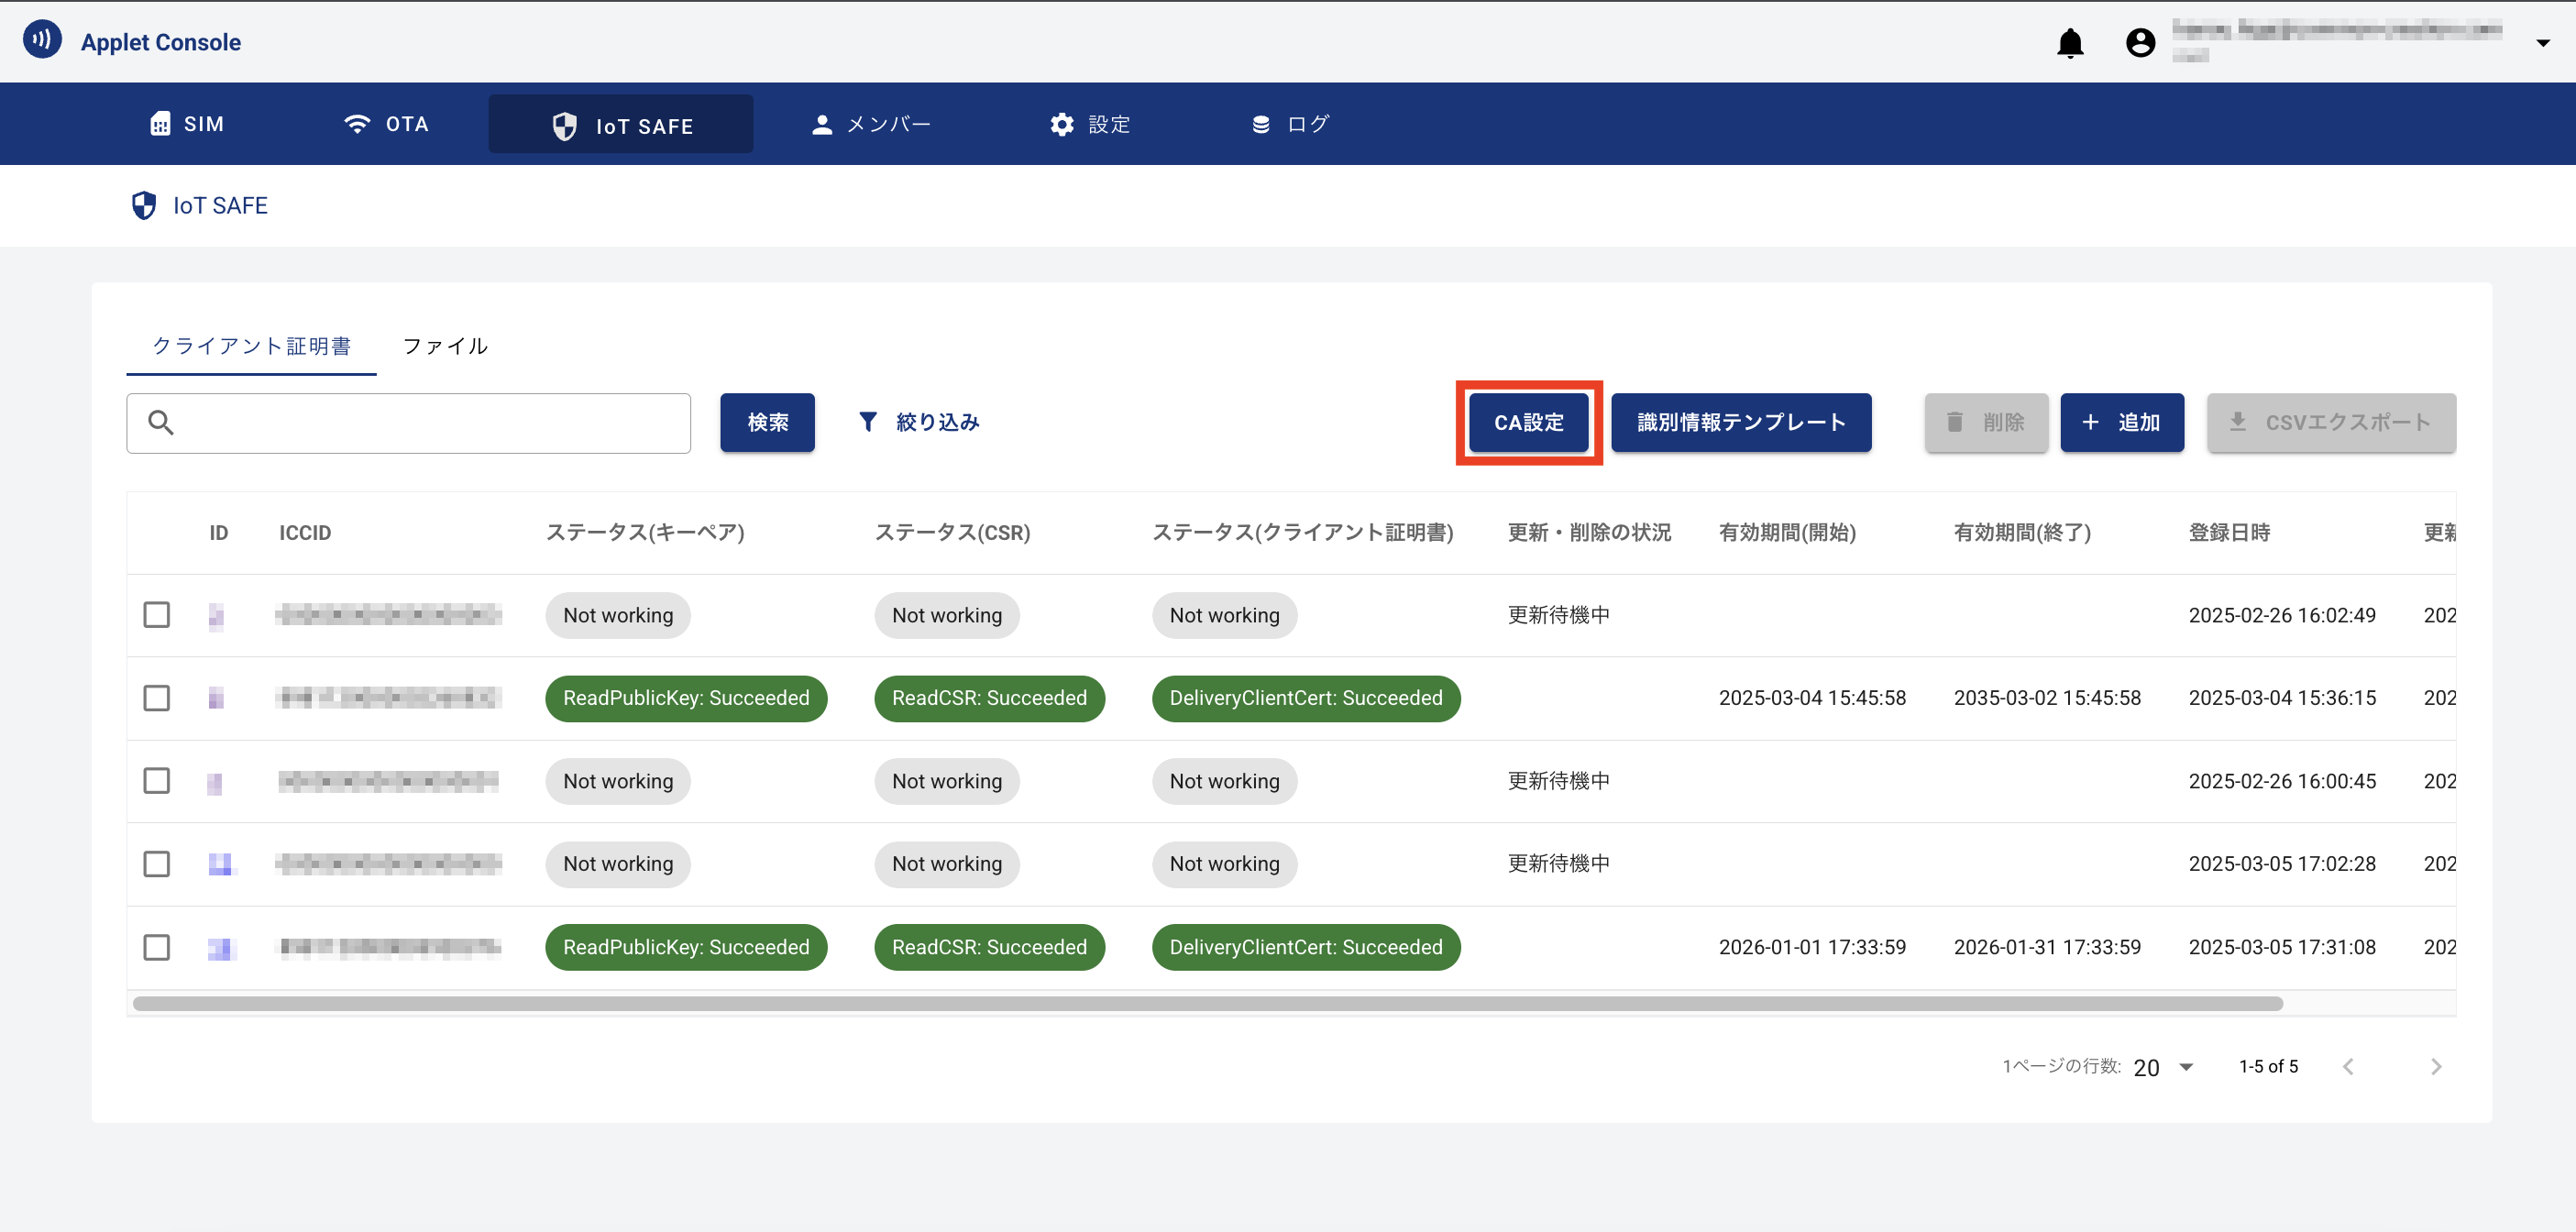Check the row registered 2025-03-05 17:02:28
The height and width of the screenshot is (1232, 2576).
157,864
